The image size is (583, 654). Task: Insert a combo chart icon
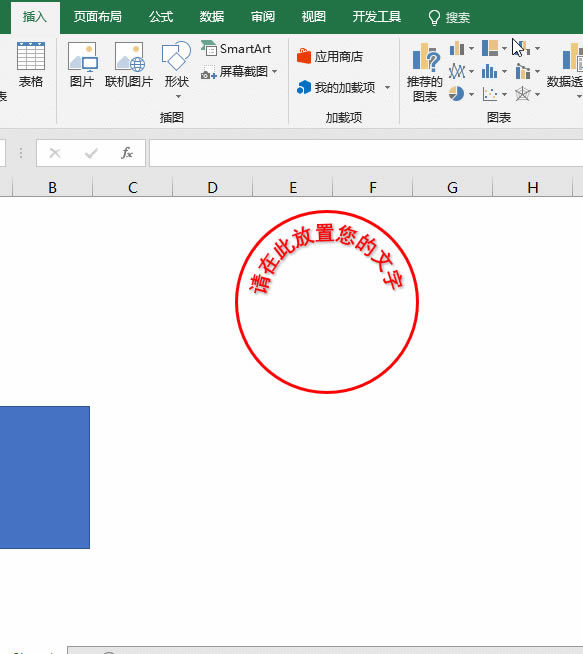[x=523, y=71]
